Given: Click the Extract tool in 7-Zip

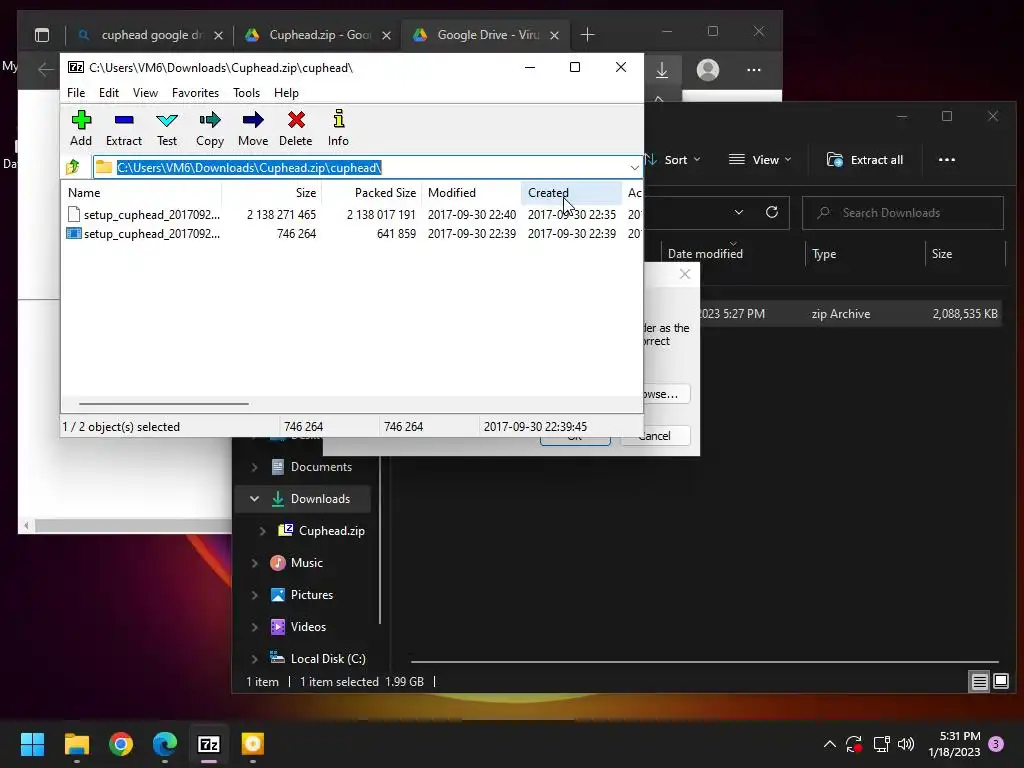Looking at the screenshot, I should [x=123, y=128].
